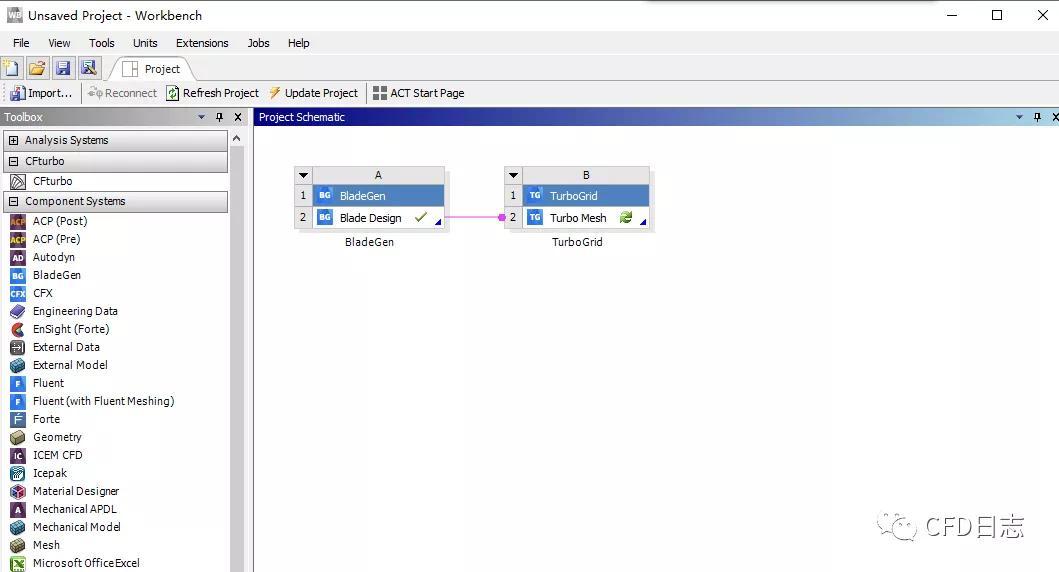Select the EnSight (Forte) icon
This screenshot has height=572, width=1059.
click(x=18, y=329)
